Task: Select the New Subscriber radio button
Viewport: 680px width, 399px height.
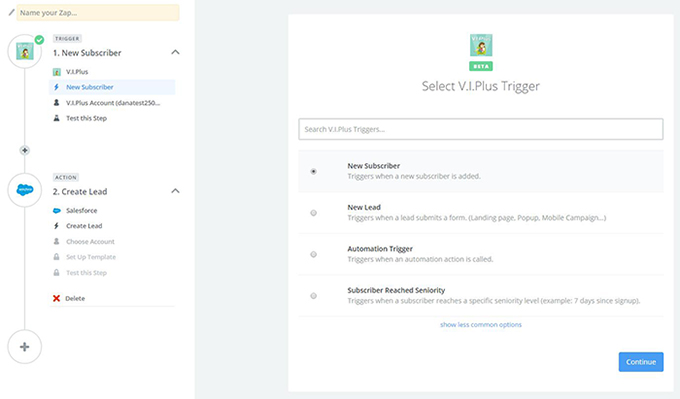Action: pyautogui.click(x=314, y=171)
